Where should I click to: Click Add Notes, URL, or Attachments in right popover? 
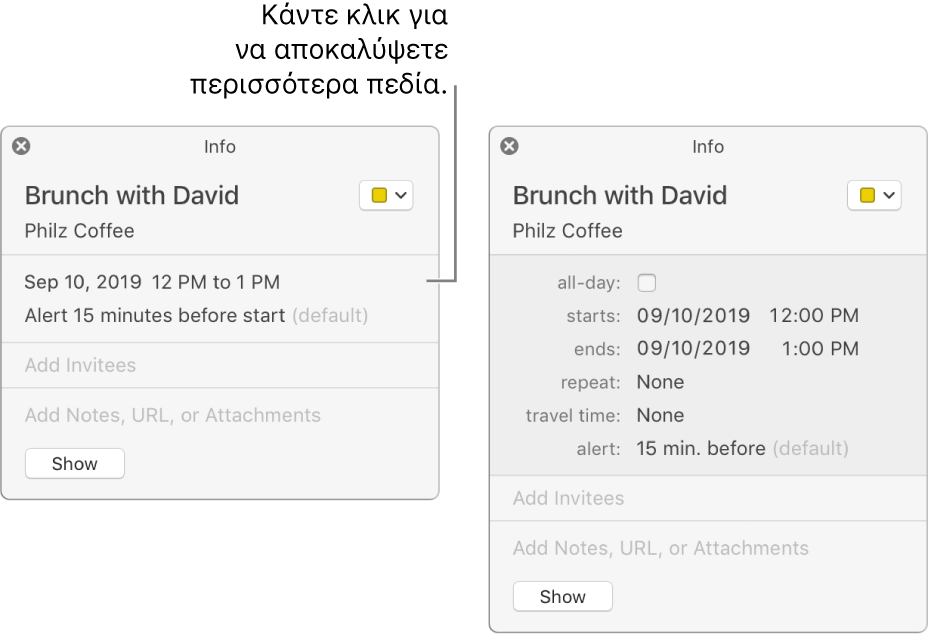661,548
